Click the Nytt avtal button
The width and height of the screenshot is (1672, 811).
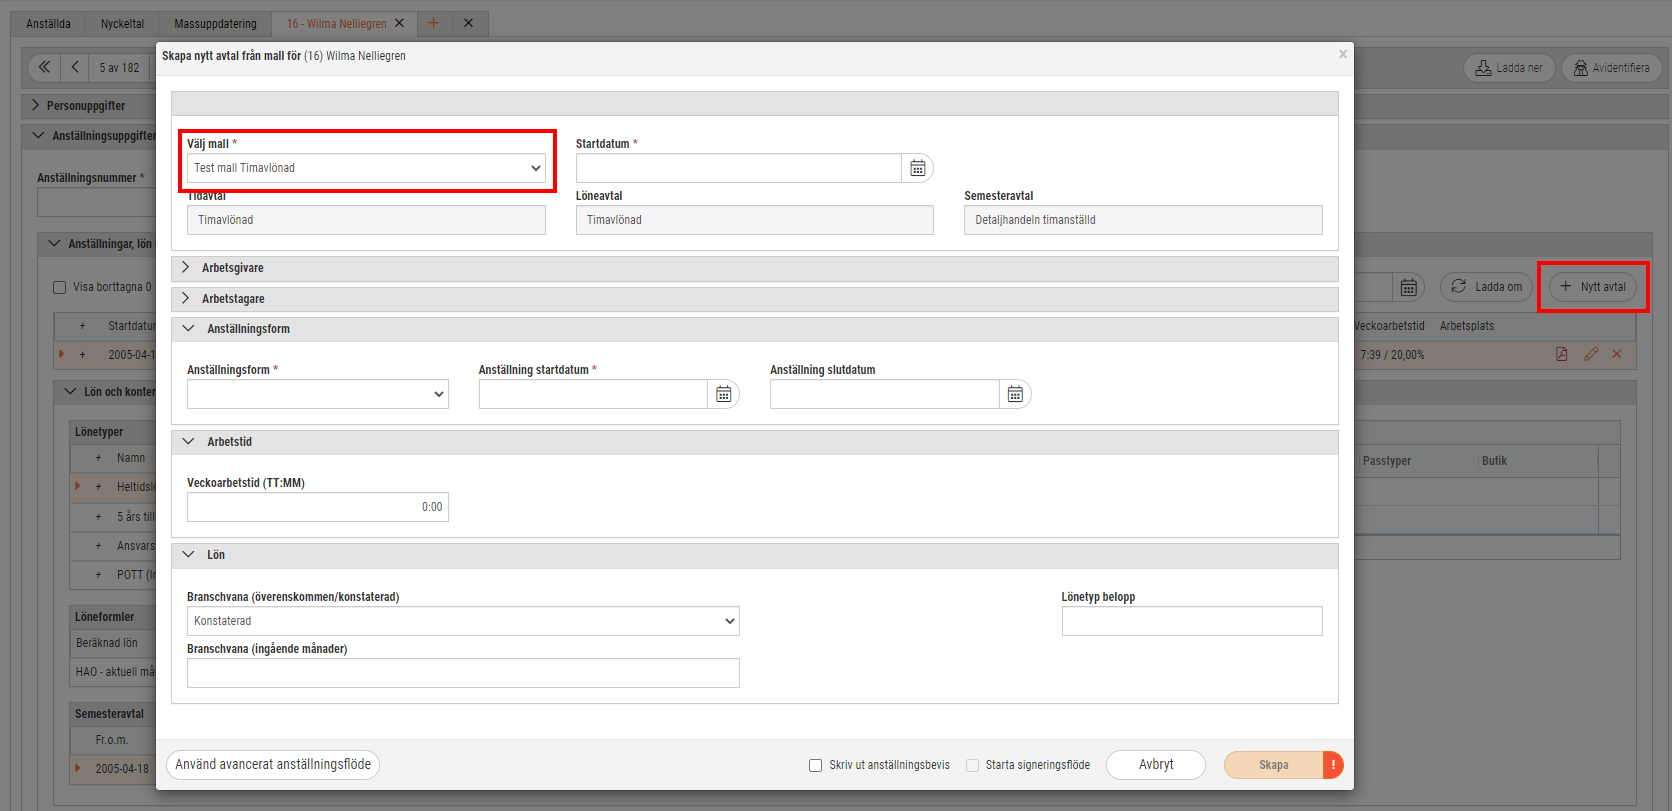click(1593, 287)
